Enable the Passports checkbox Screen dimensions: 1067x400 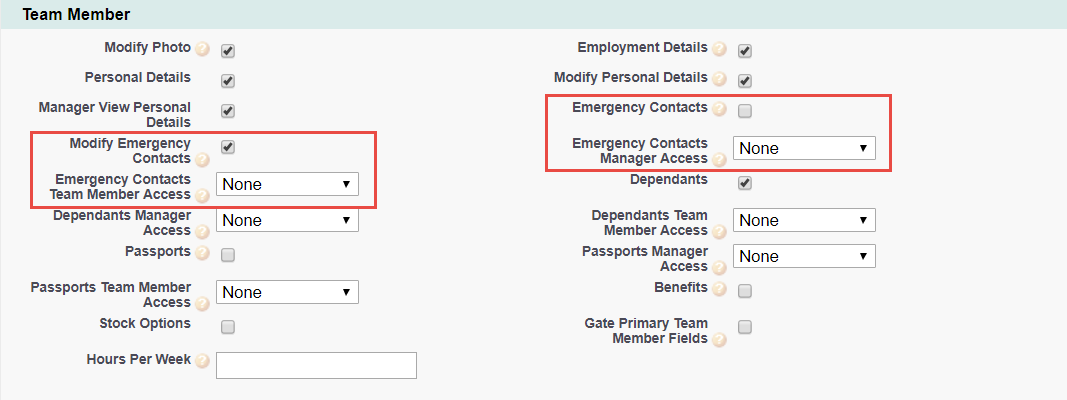(228, 255)
